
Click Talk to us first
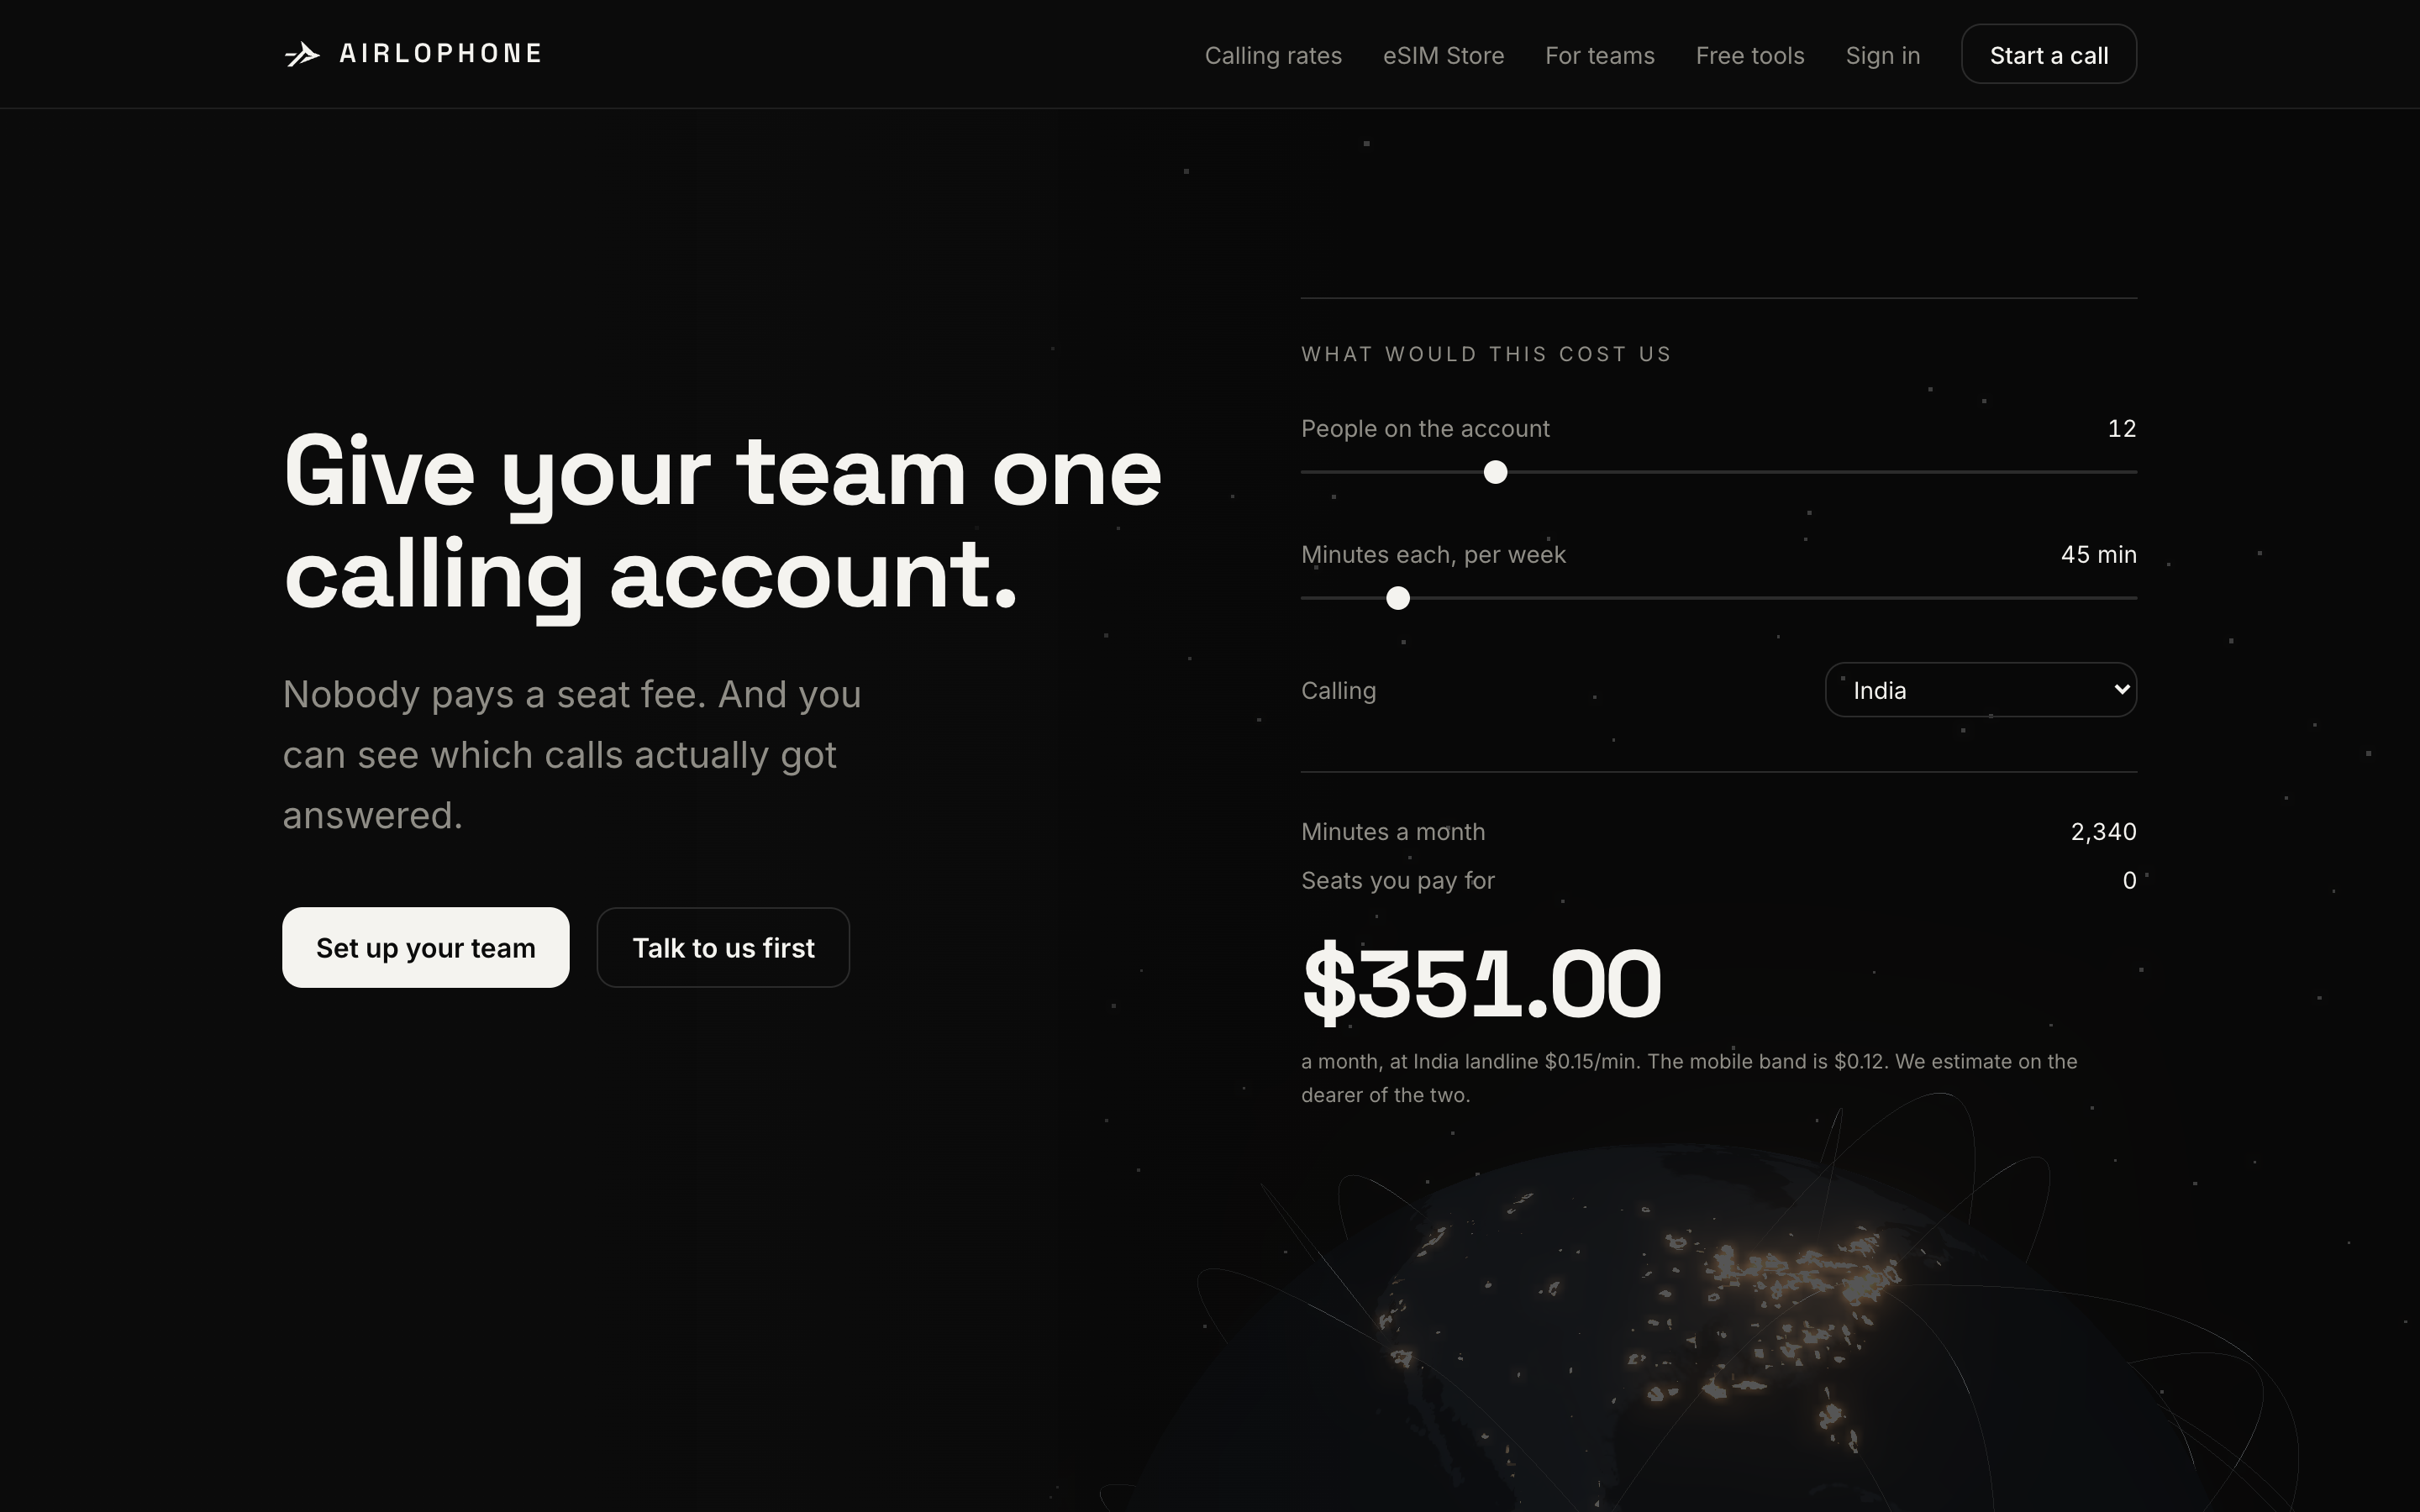tap(723, 947)
